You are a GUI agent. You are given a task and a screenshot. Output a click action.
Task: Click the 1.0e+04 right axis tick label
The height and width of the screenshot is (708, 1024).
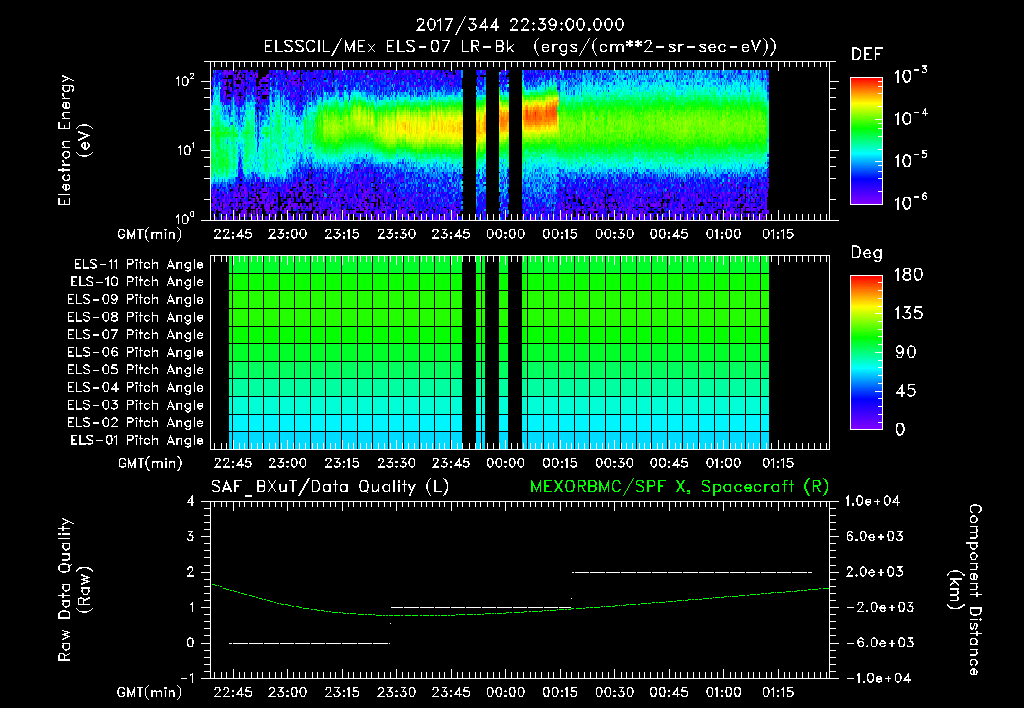[872, 501]
